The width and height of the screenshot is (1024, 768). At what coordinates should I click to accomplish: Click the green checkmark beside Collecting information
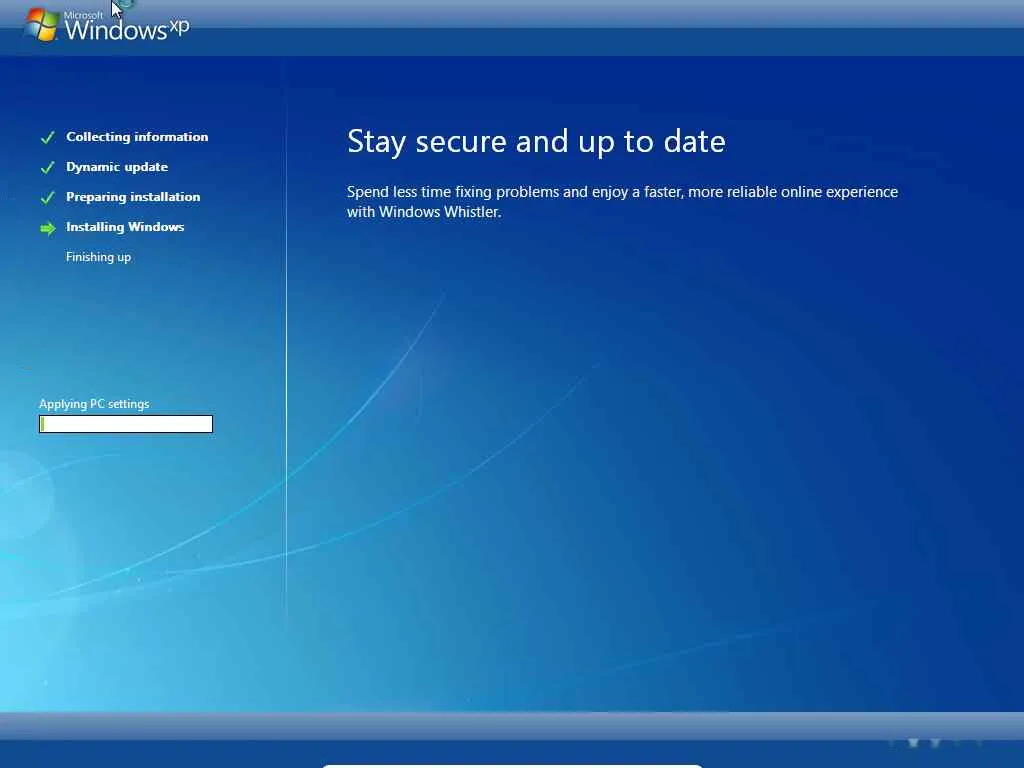pyautogui.click(x=48, y=137)
